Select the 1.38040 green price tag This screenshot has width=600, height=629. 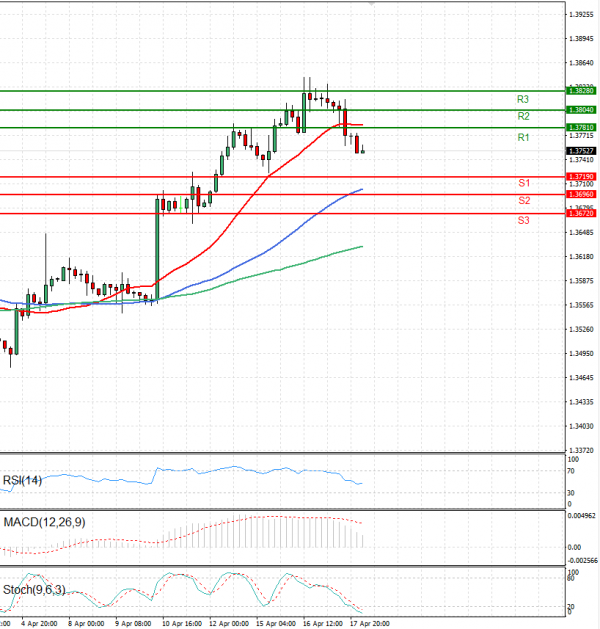click(581, 110)
